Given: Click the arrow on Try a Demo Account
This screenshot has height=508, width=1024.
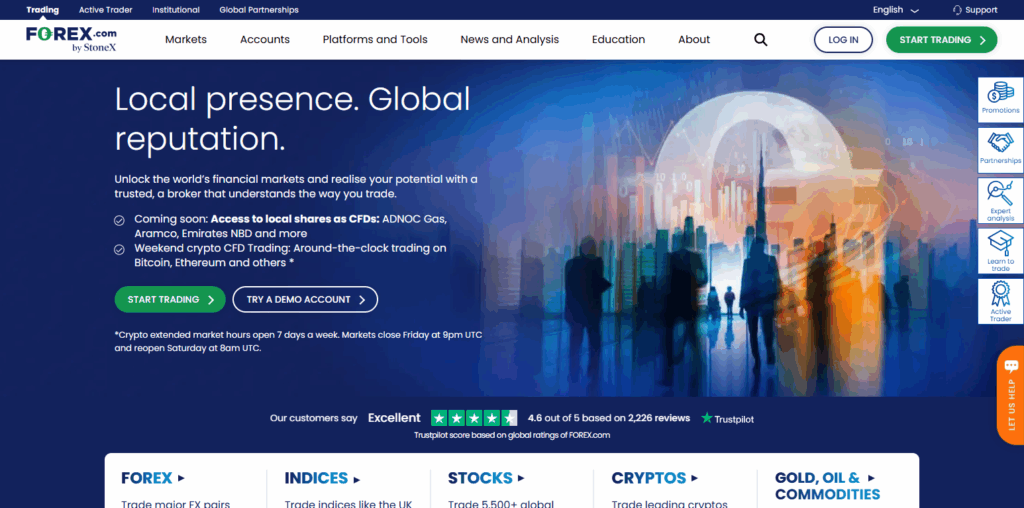Looking at the screenshot, I should [362, 300].
